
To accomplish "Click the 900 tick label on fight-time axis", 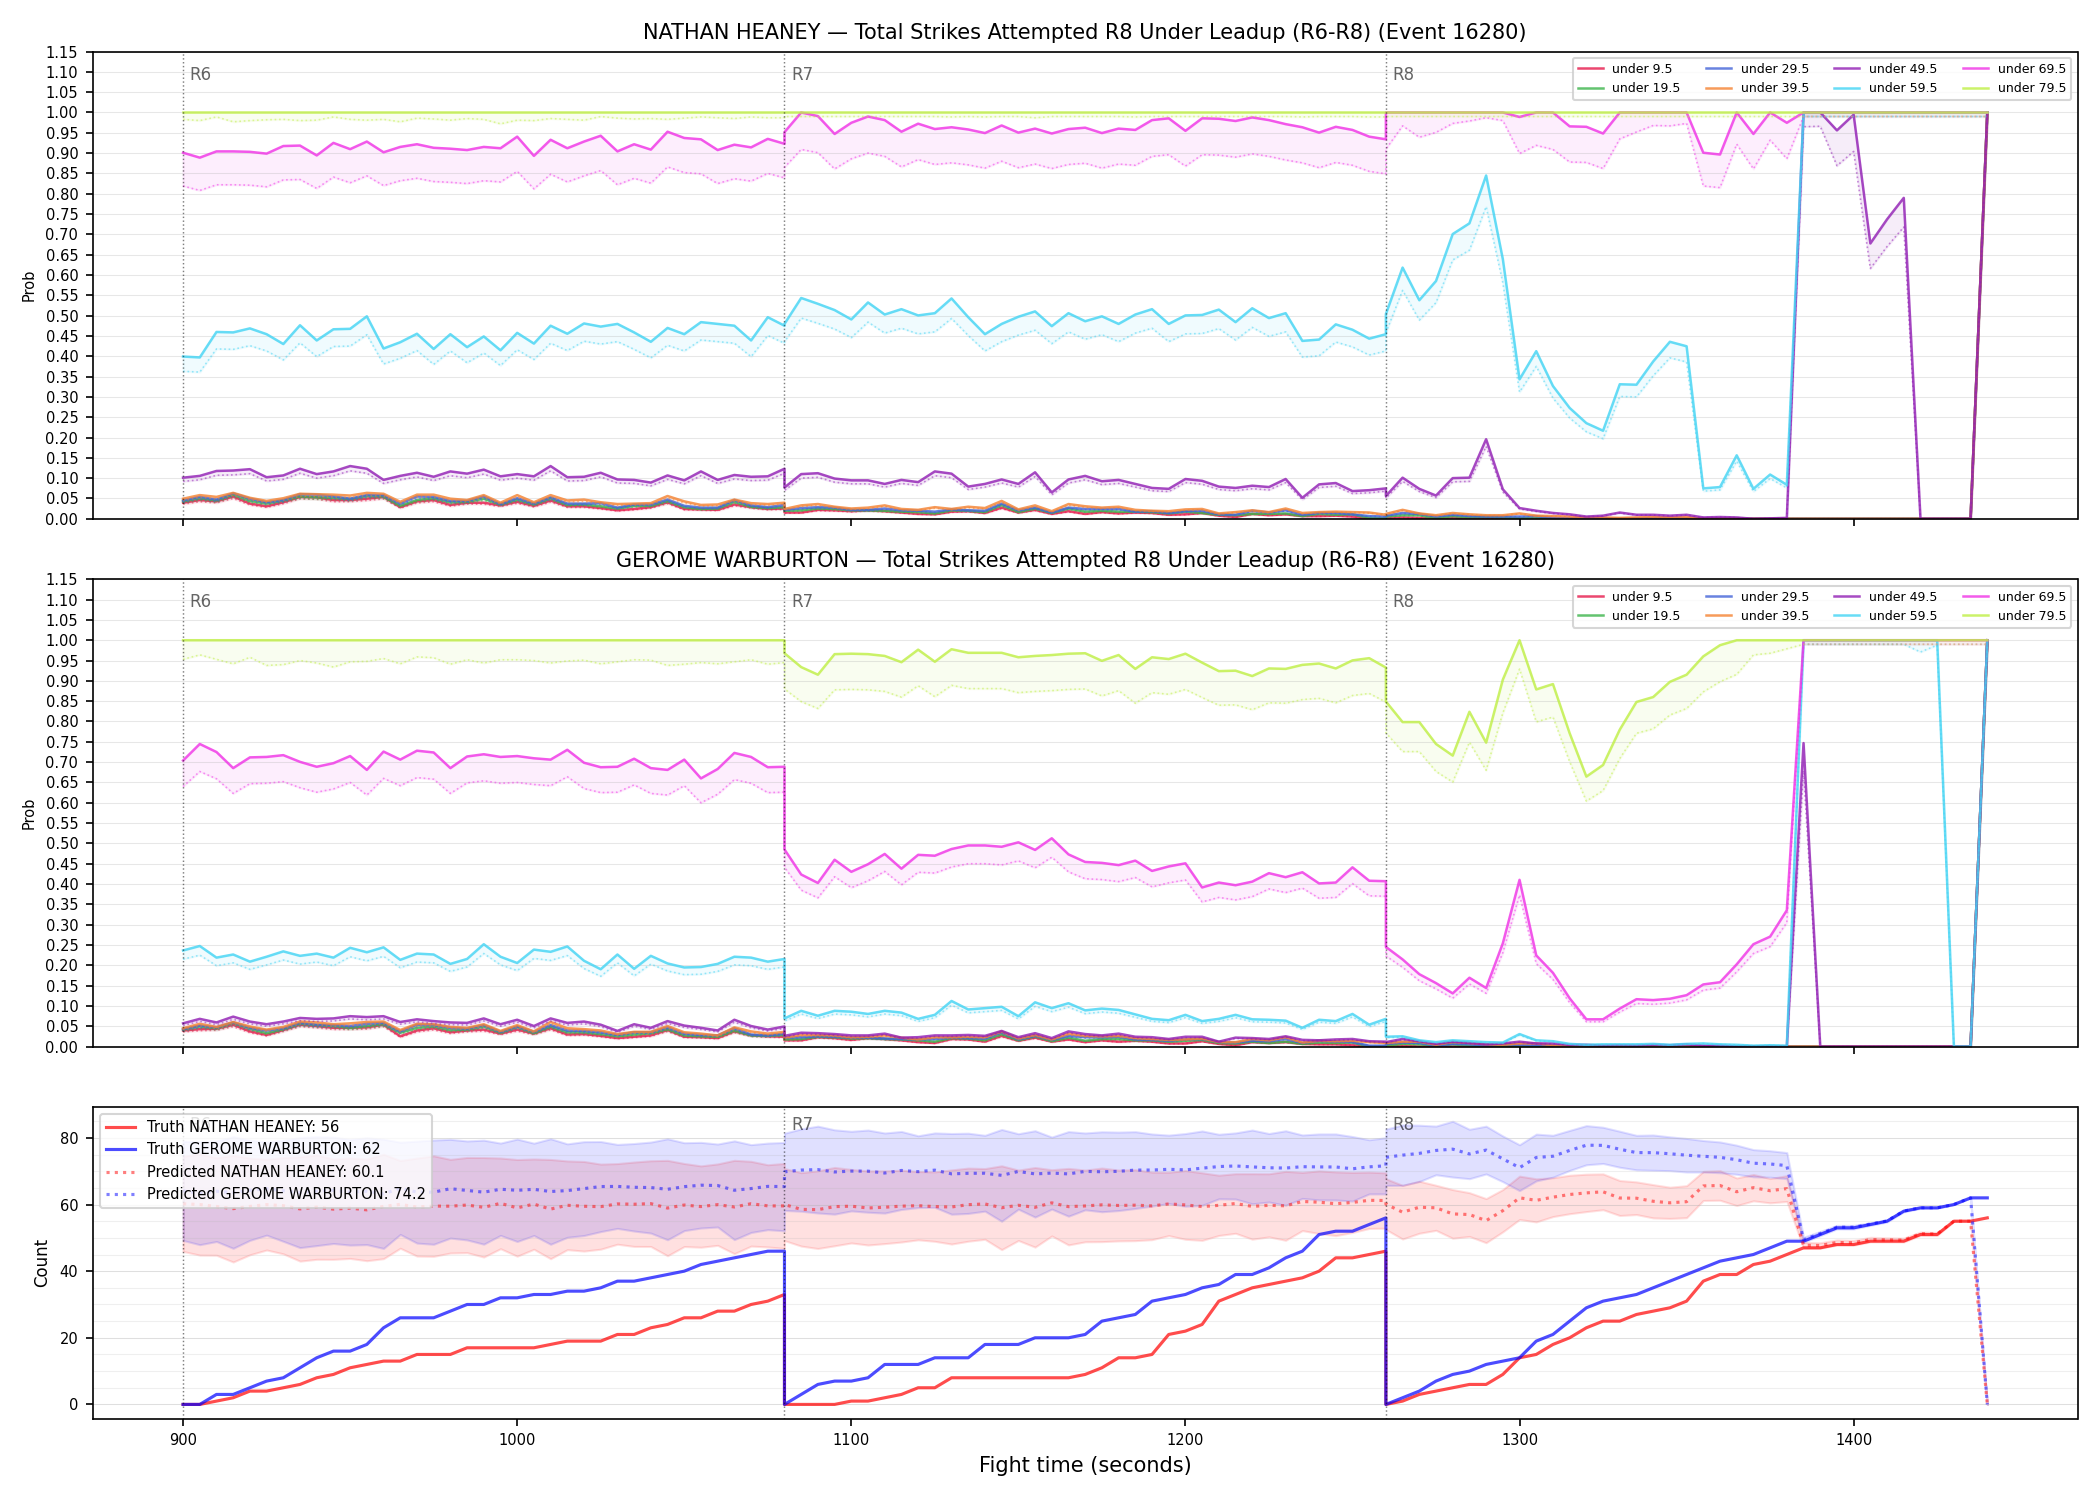I will pyautogui.click(x=182, y=1439).
